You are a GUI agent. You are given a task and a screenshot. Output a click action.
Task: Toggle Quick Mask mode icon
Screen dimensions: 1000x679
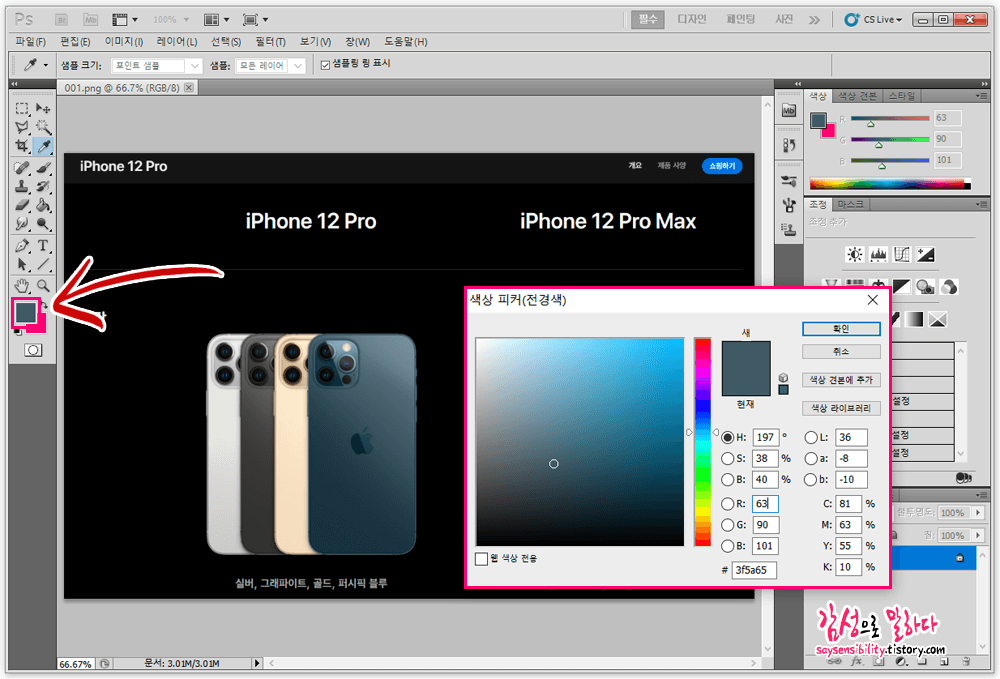[33, 350]
